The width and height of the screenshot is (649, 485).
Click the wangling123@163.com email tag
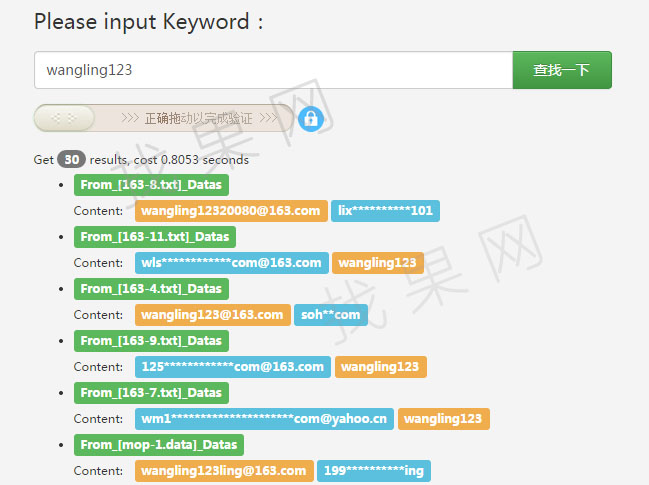tap(213, 315)
